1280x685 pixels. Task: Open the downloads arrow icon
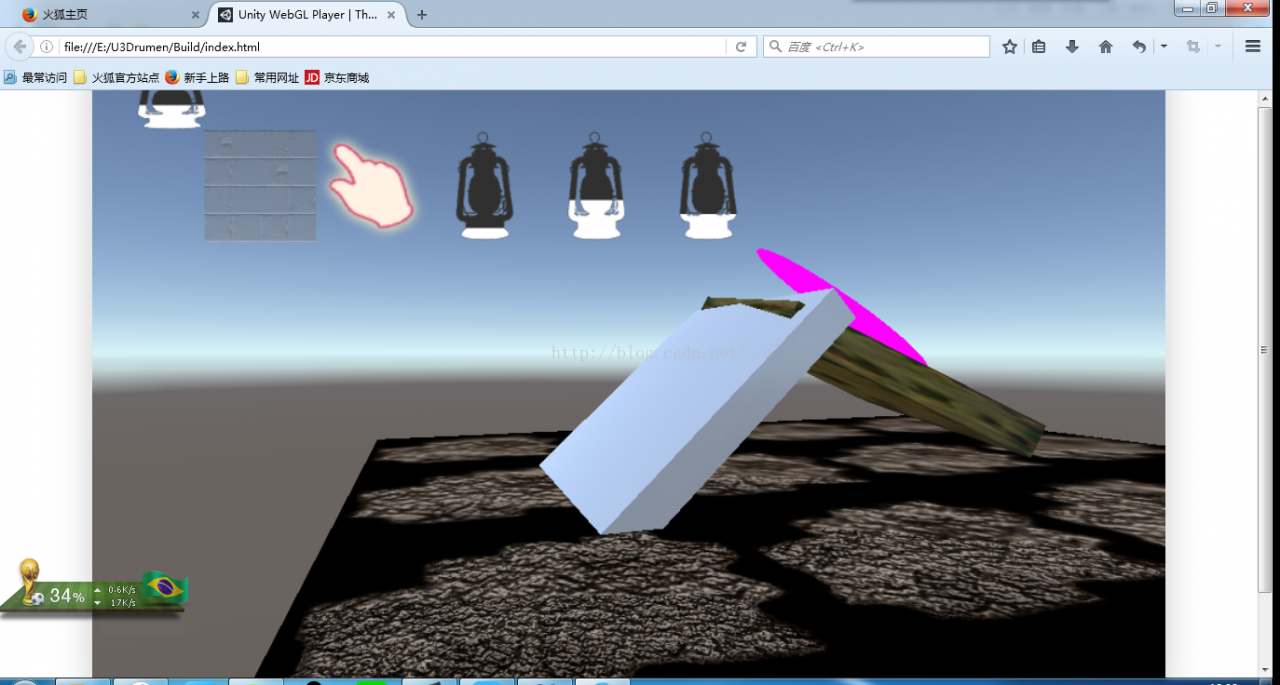click(x=1072, y=47)
